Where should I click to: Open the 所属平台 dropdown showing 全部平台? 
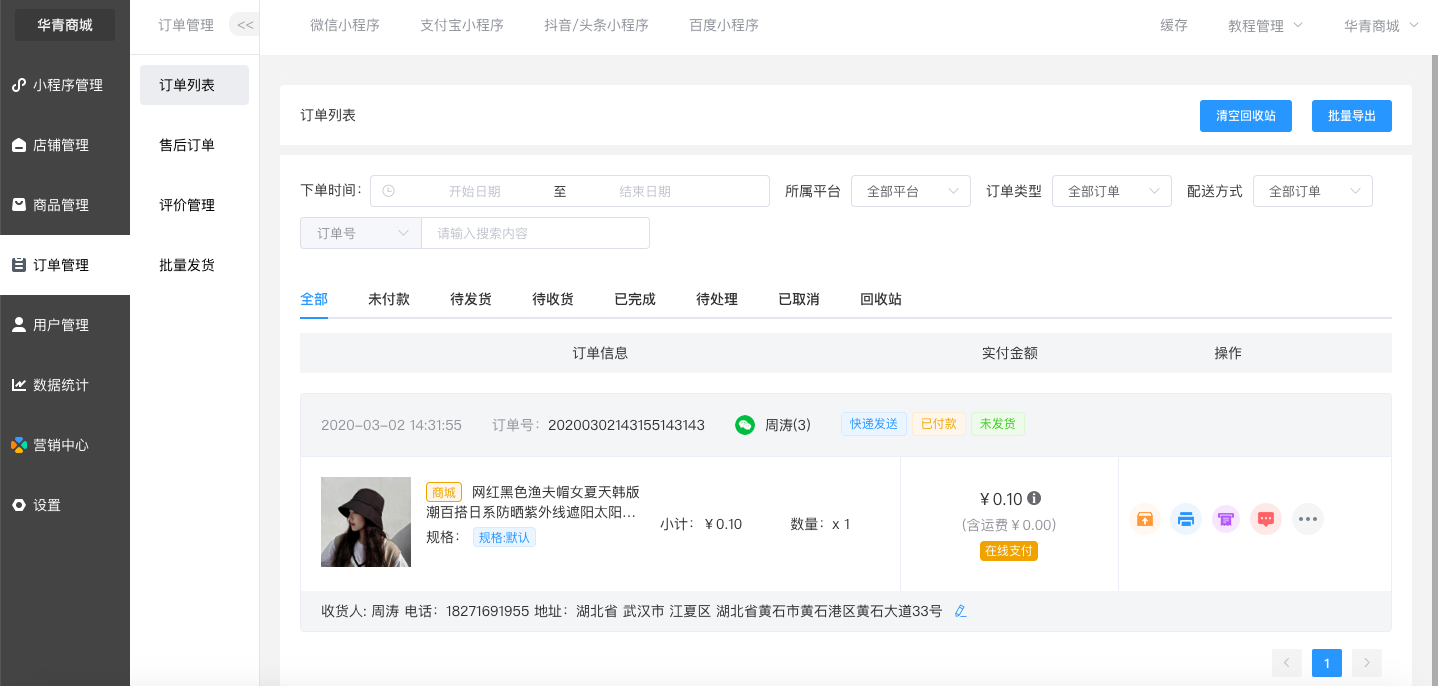[x=911, y=191]
